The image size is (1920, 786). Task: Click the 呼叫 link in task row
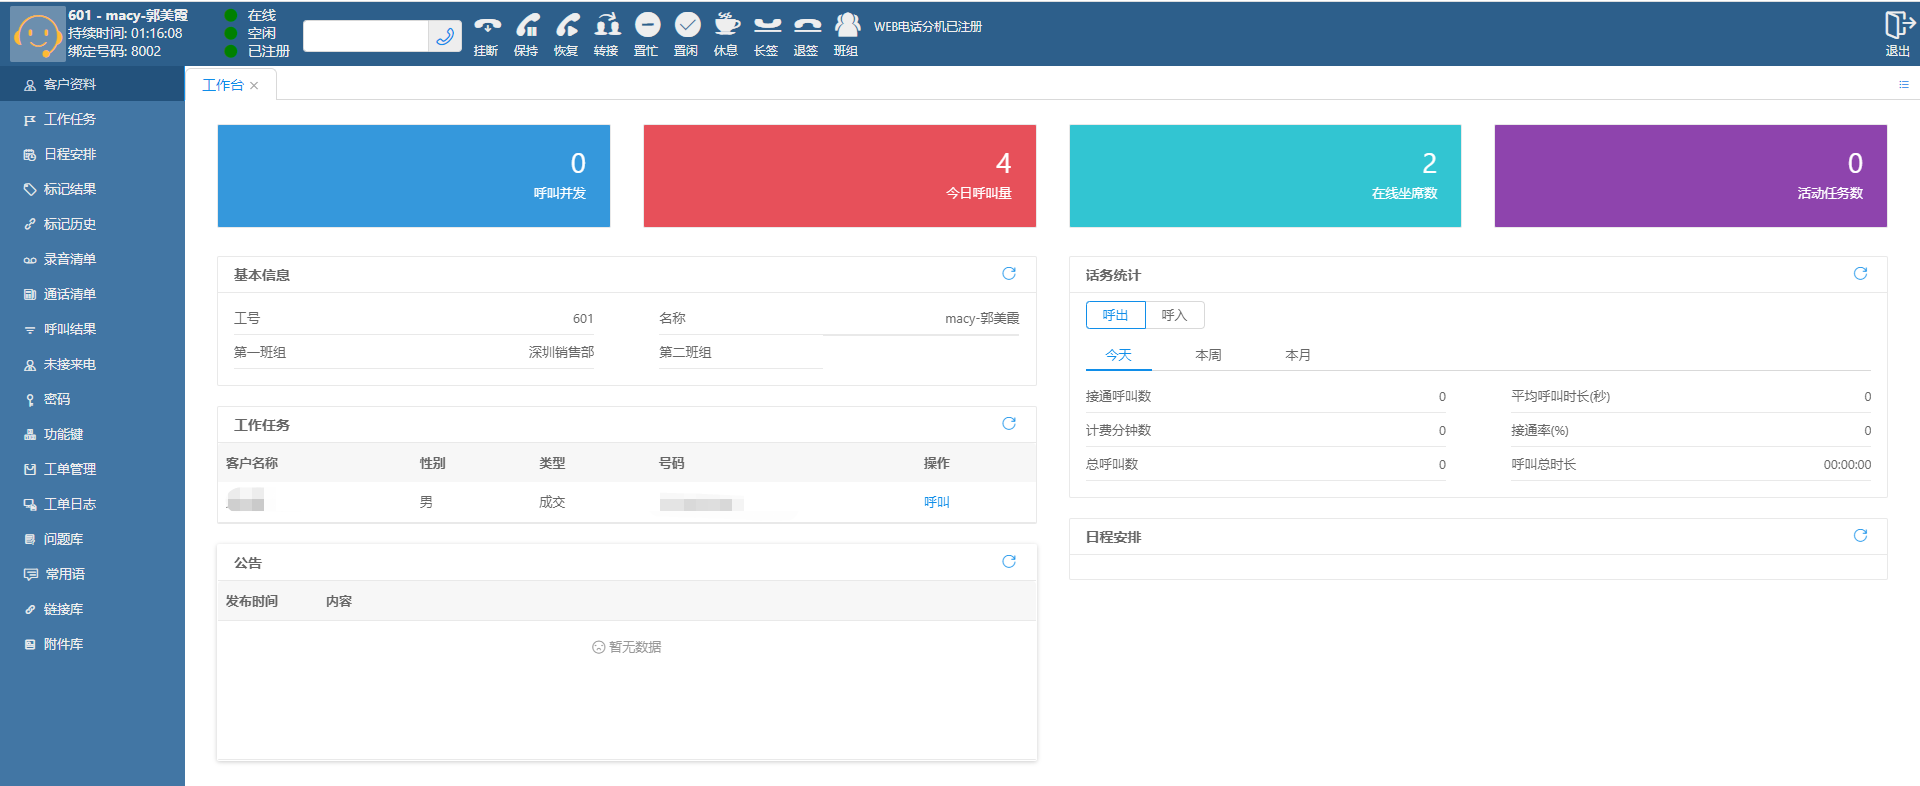[x=936, y=502]
